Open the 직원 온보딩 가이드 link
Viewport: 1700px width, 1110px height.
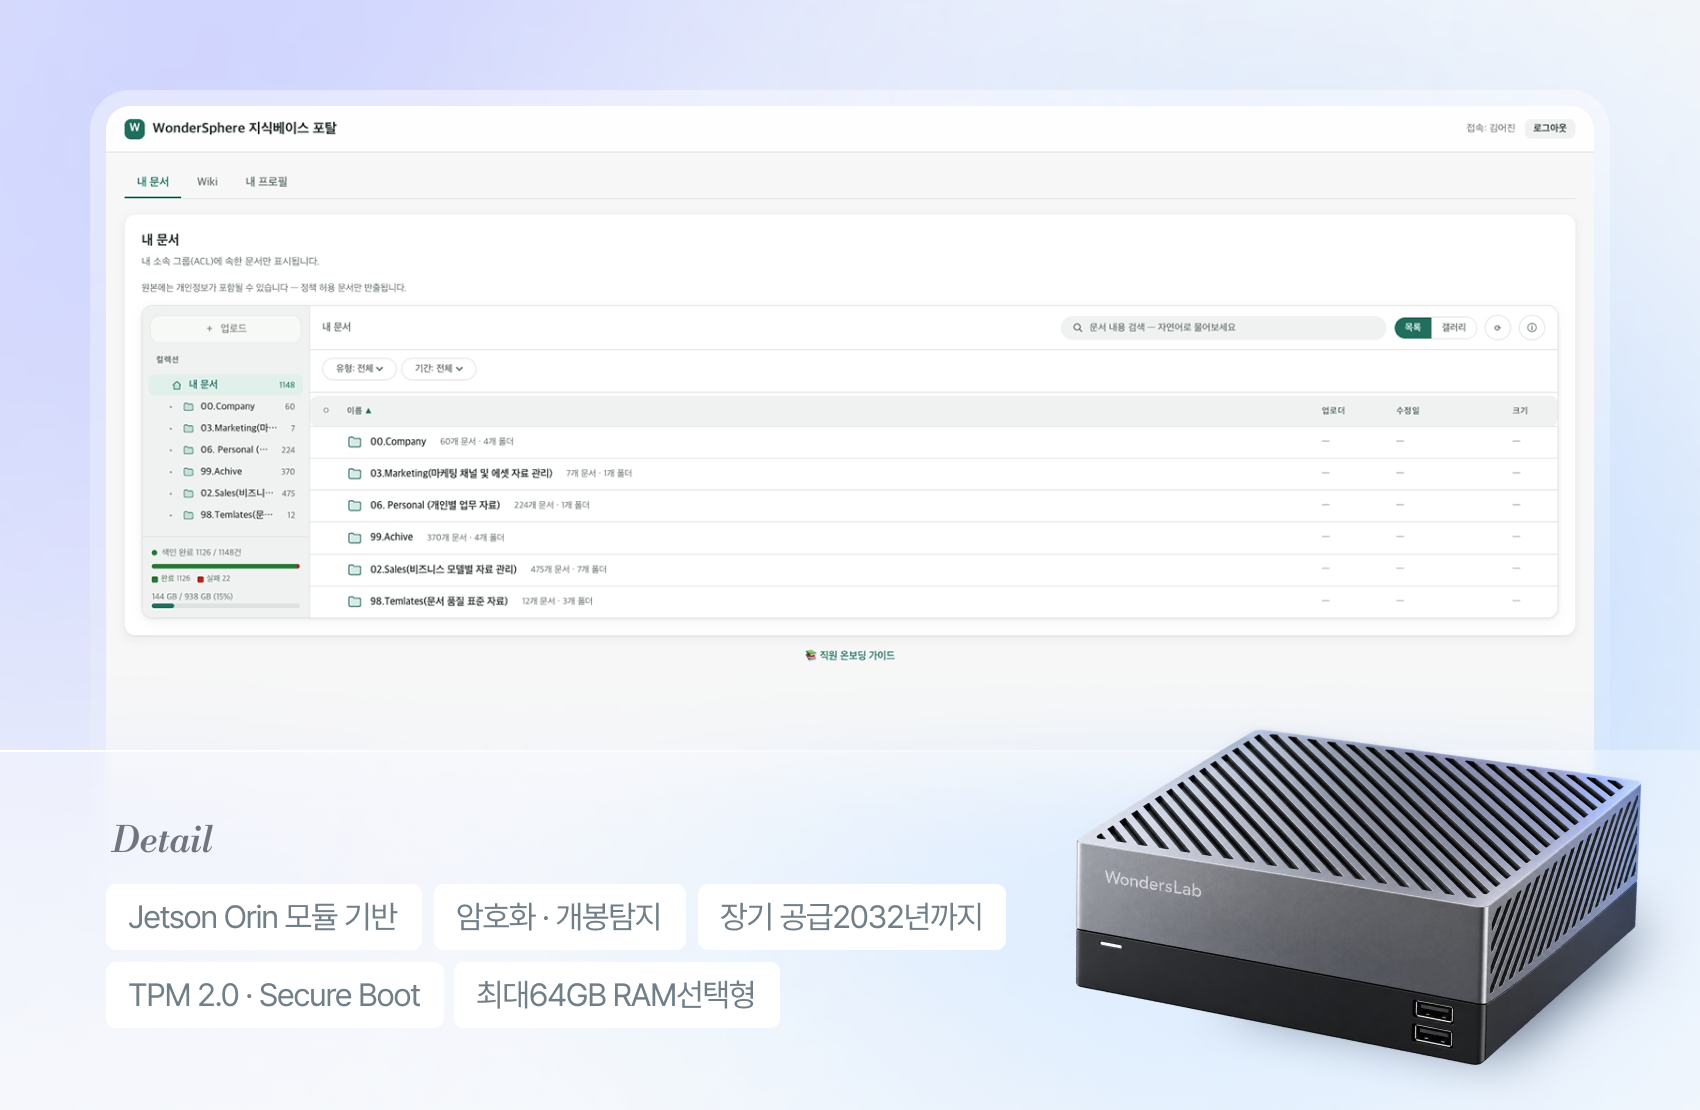850,656
